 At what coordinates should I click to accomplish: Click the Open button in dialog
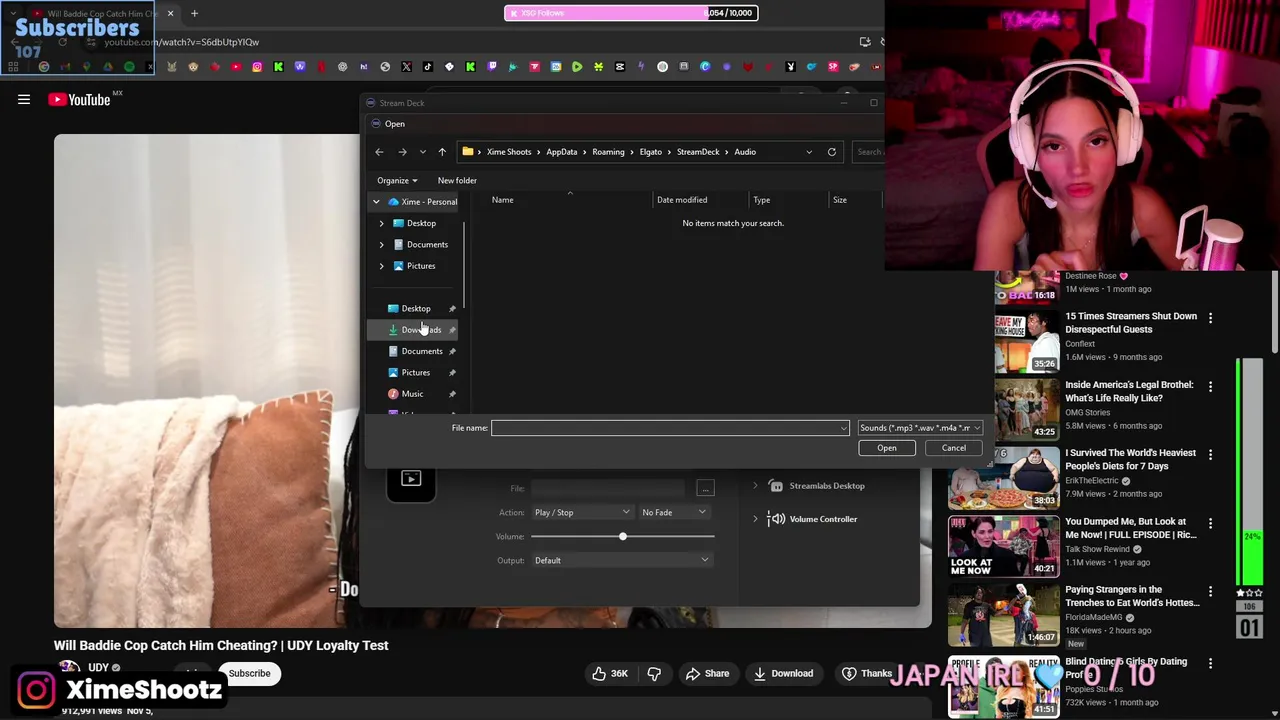[887, 448]
